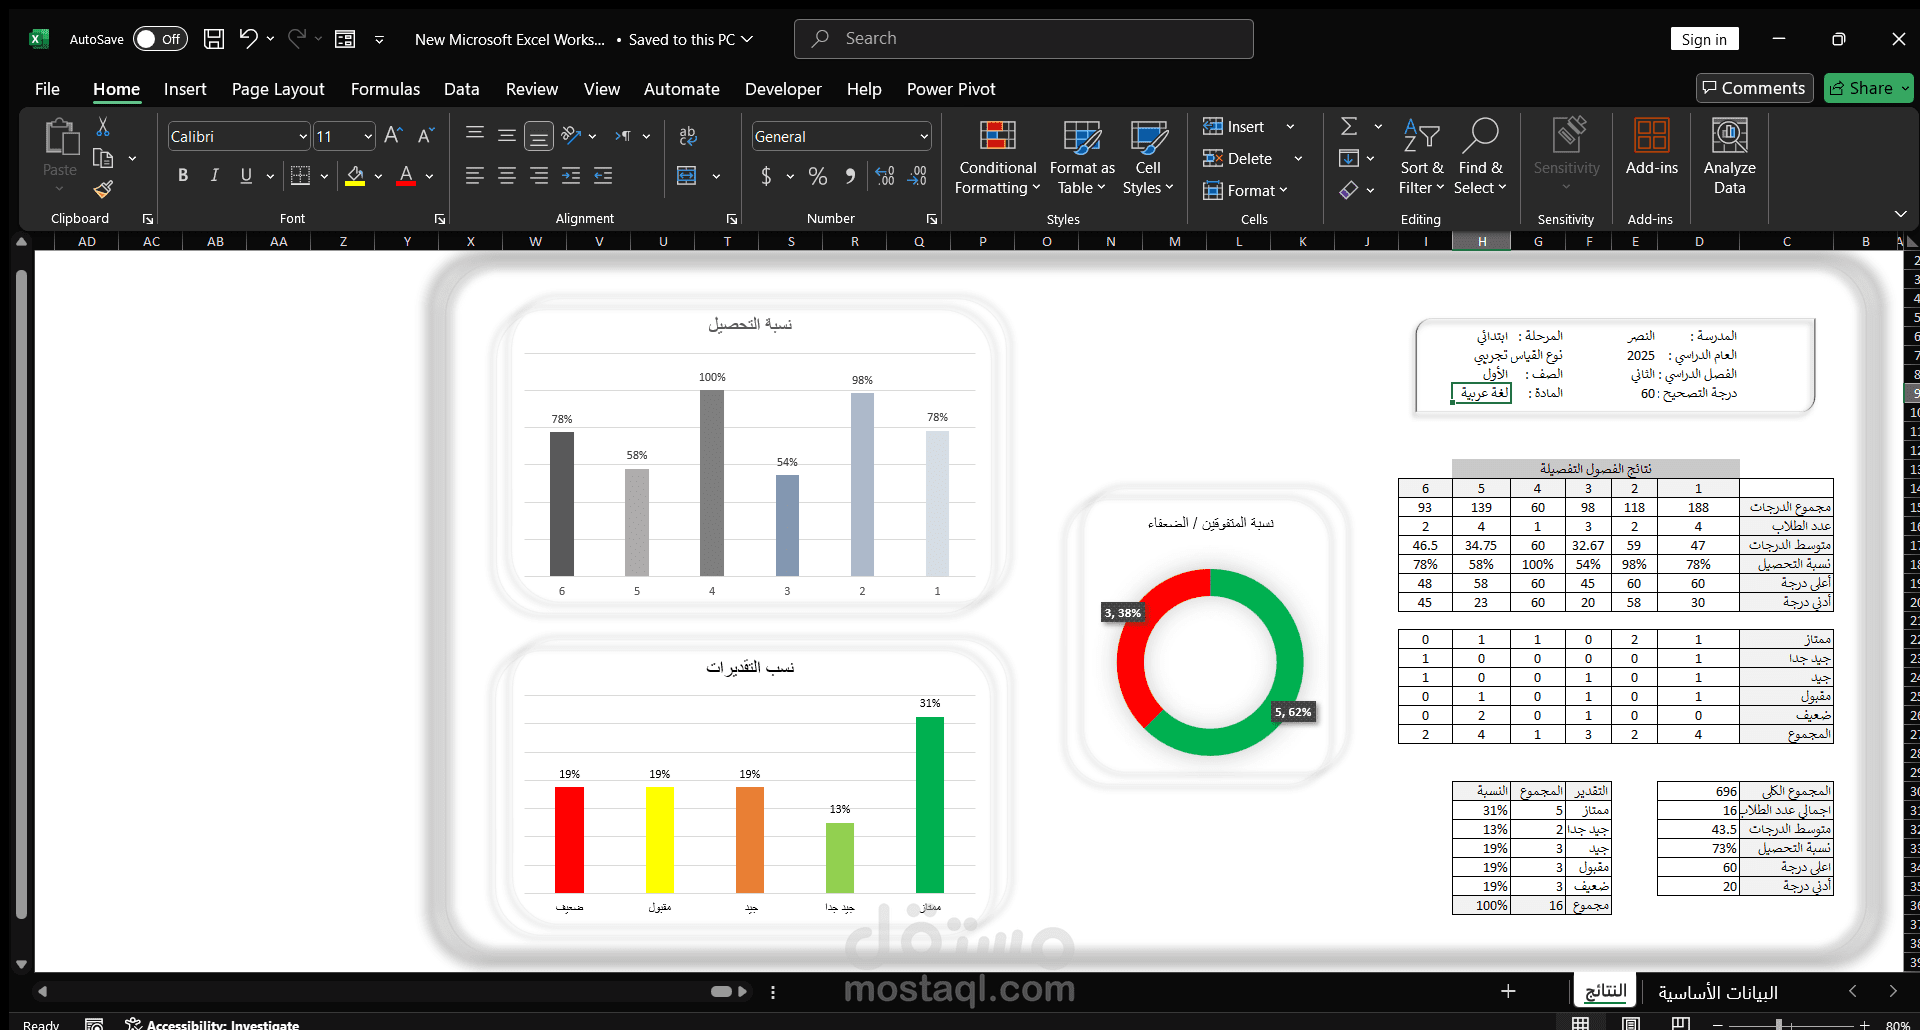Screen dimensions: 1920x1030
Task: Click the zoom slider in status bar
Action: pyautogui.click(x=1779, y=1024)
